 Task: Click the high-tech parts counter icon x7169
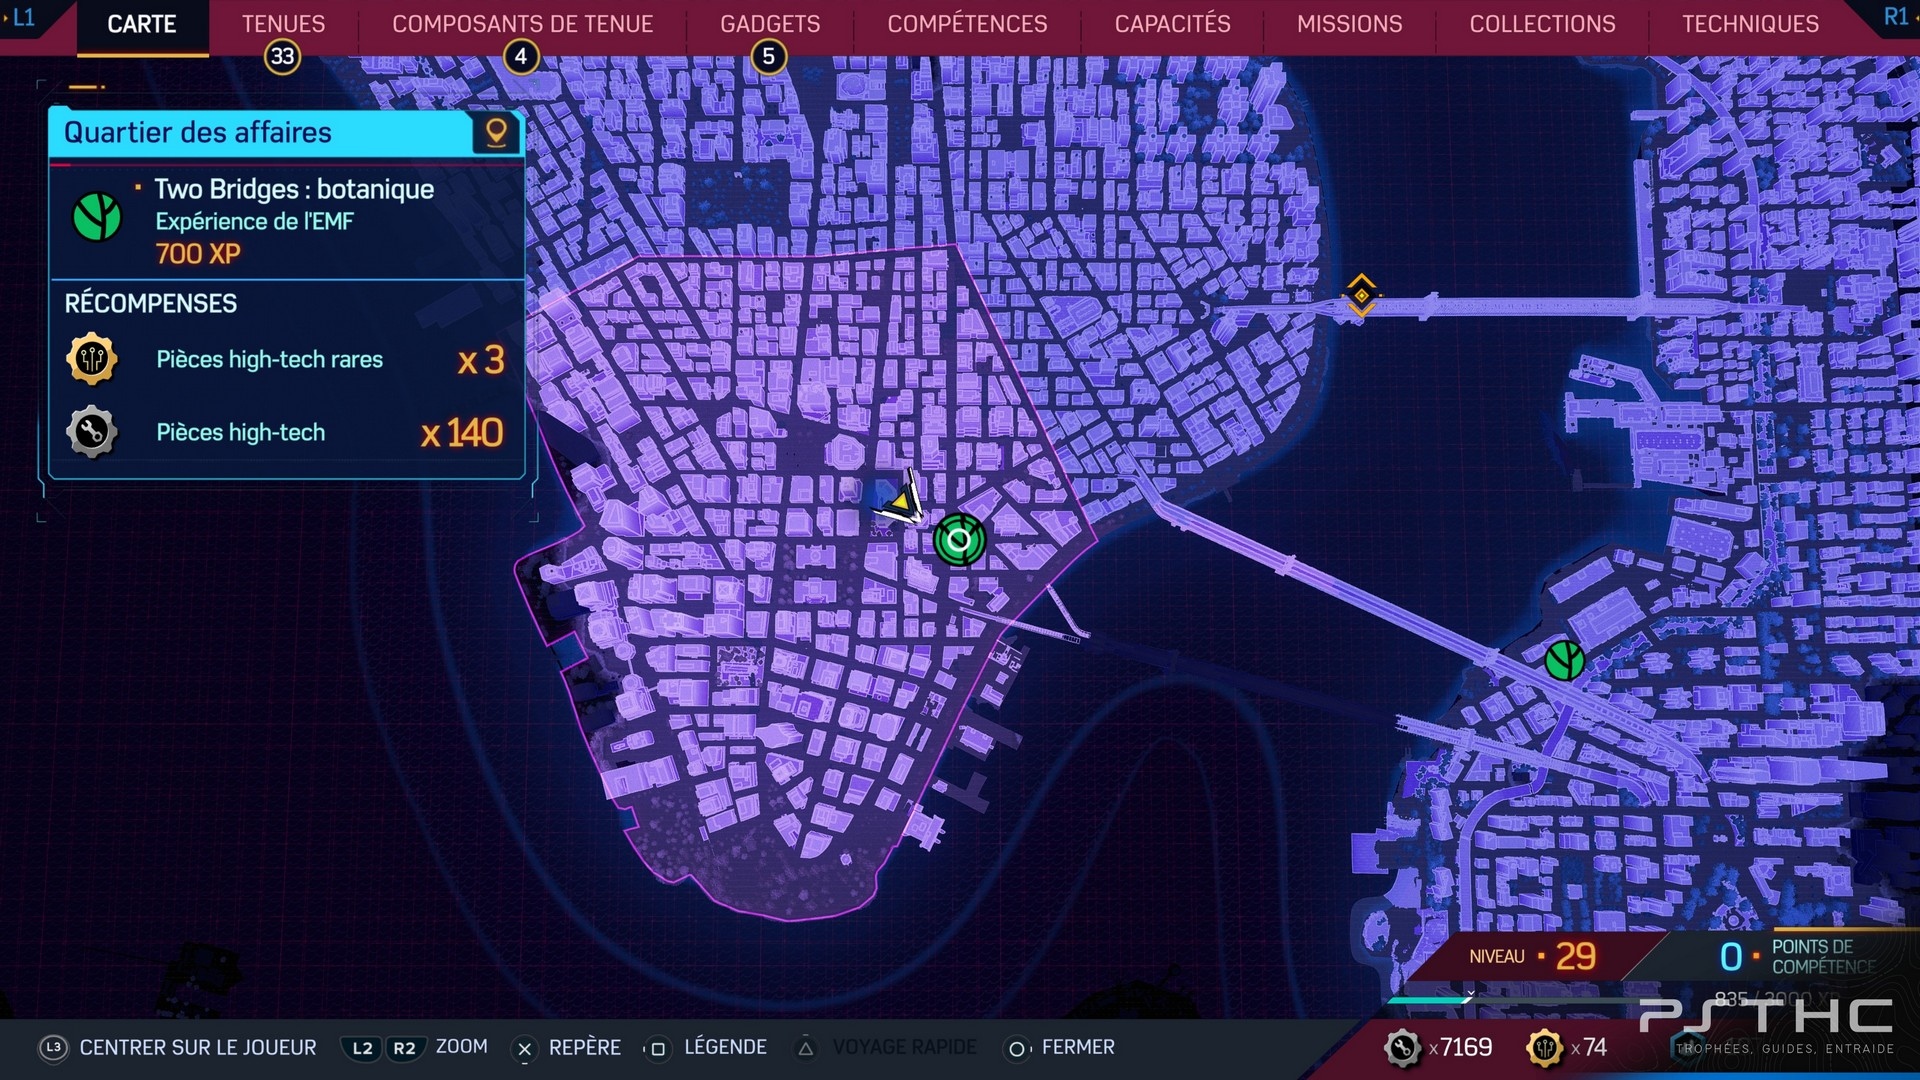pos(1402,1048)
